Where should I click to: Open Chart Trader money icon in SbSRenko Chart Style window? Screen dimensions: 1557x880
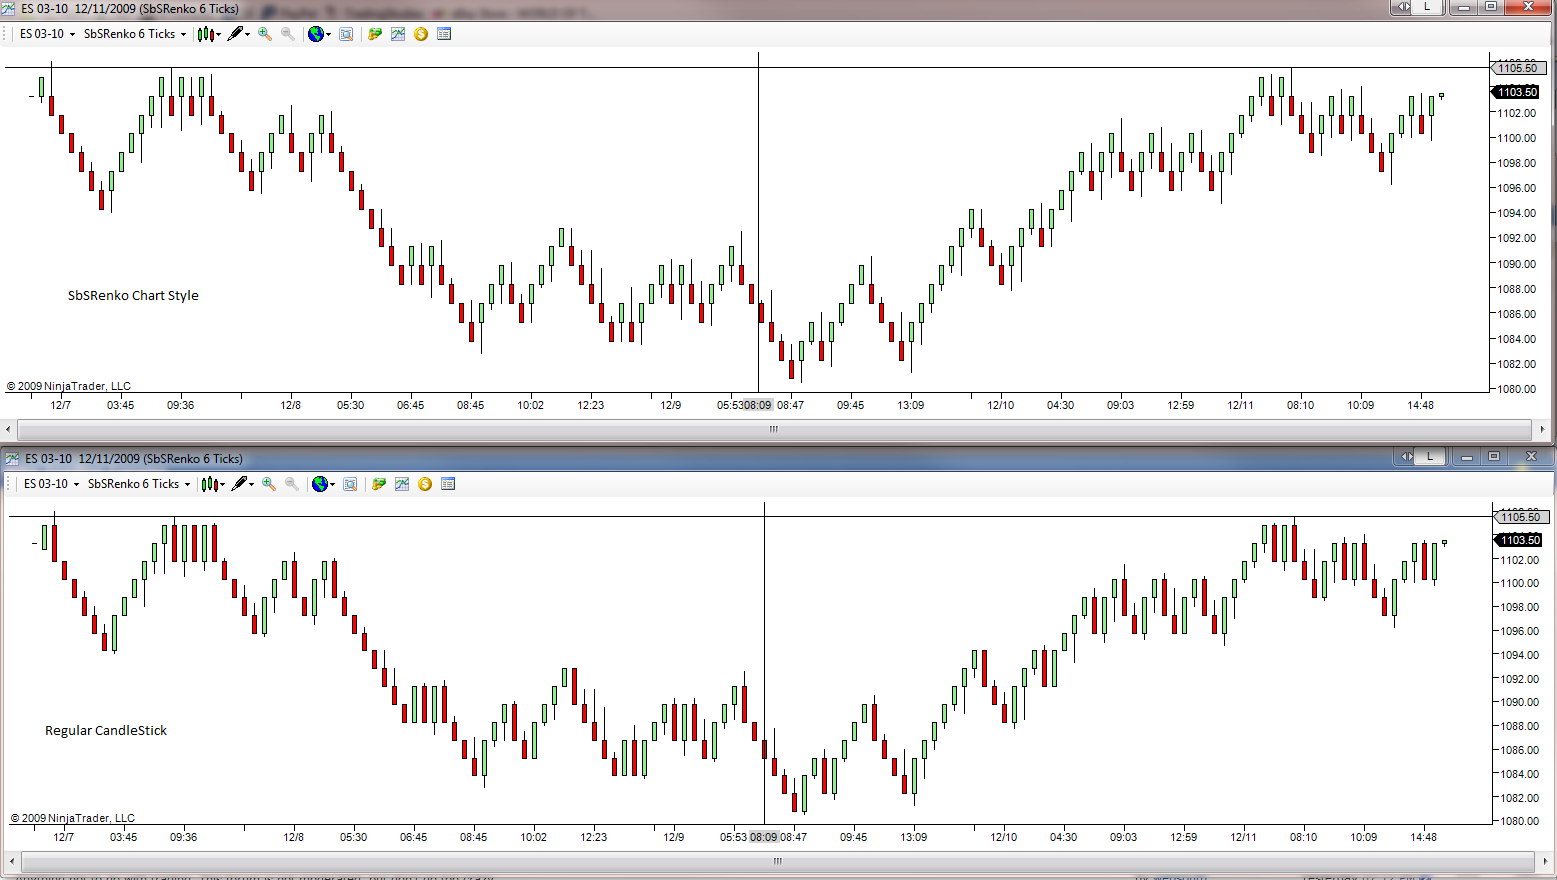point(375,34)
